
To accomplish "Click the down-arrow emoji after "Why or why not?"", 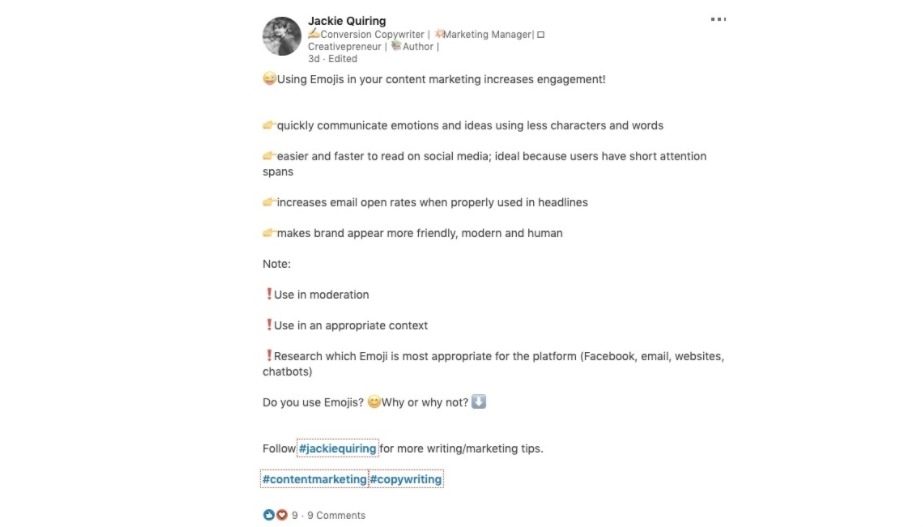I will pos(478,402).
